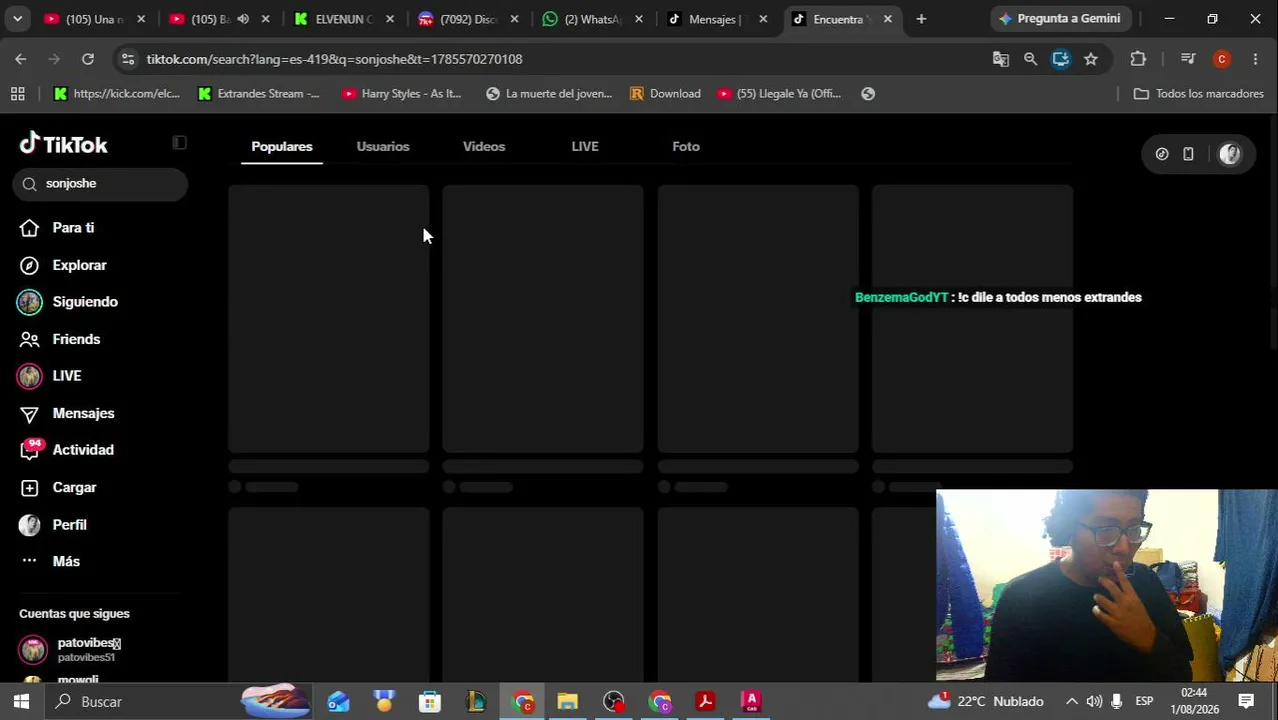The height and width of the screenshot is (720, 1278).
Task: Open Chrome profile C avatar
Action: click(x=1221, y=59)
